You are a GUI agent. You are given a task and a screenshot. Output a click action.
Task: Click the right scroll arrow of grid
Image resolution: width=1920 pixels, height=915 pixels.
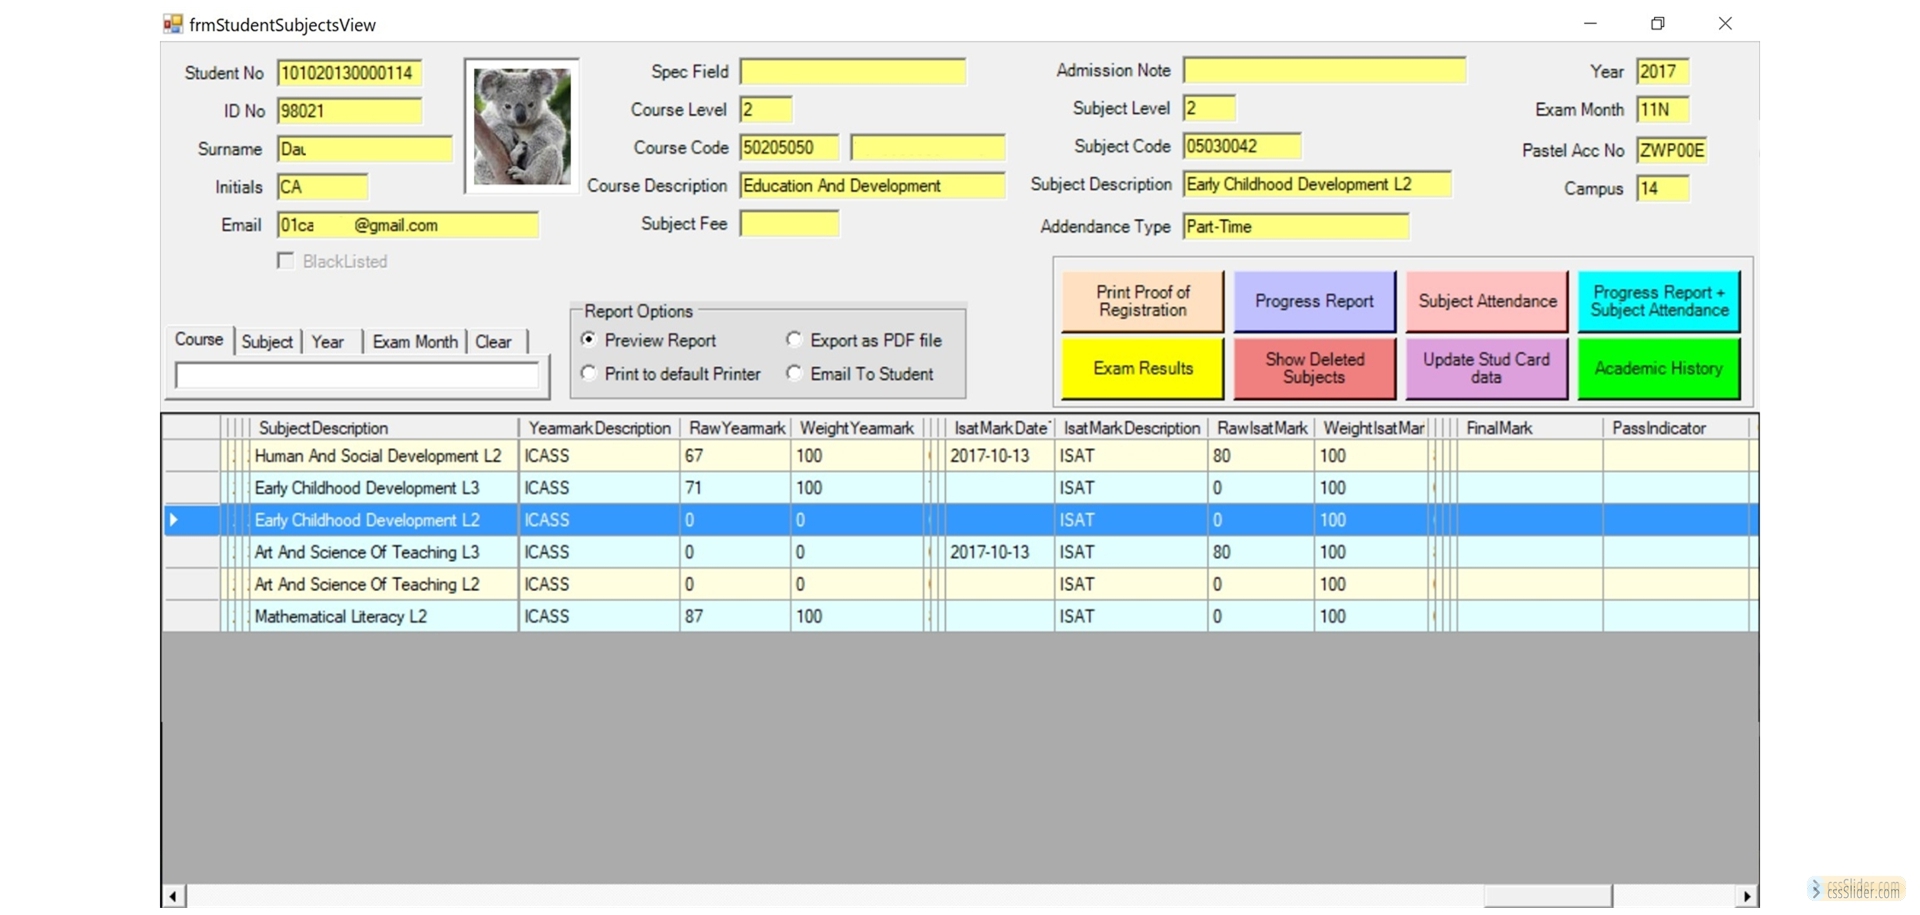tap(1746, 896)
